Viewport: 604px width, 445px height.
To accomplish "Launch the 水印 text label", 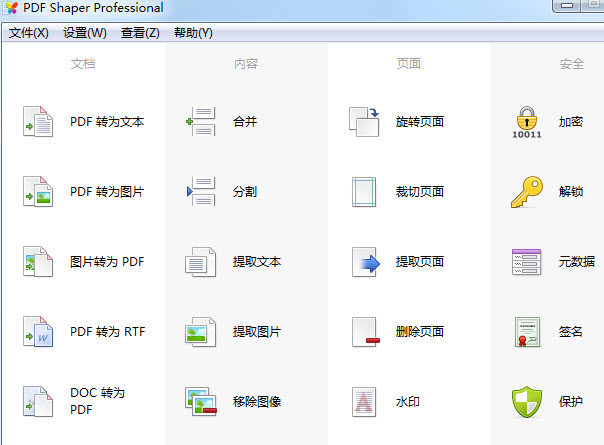I will click(x=408, y=402).
